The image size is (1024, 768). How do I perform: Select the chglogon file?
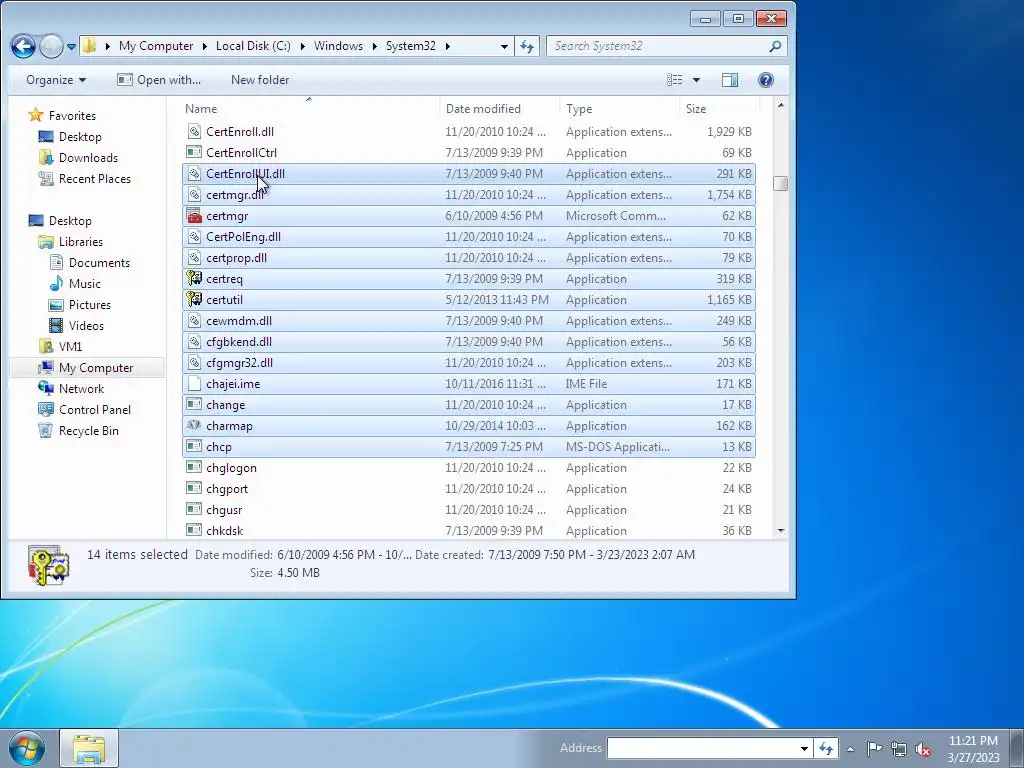468,468
